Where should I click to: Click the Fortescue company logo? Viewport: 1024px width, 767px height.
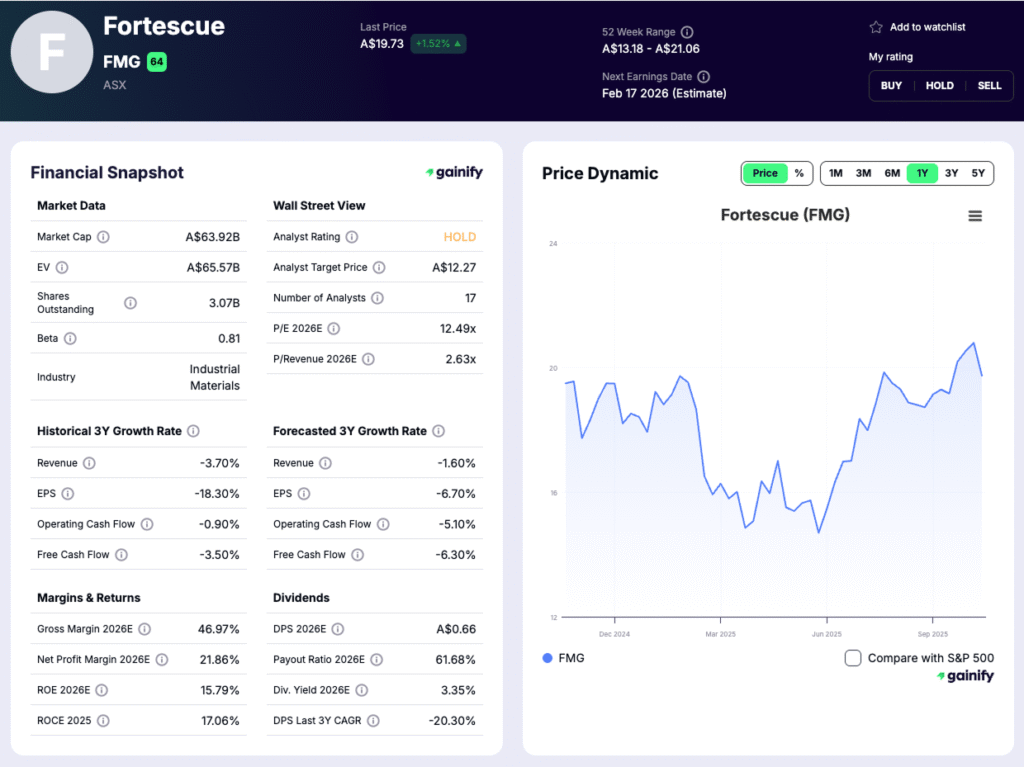52,52
